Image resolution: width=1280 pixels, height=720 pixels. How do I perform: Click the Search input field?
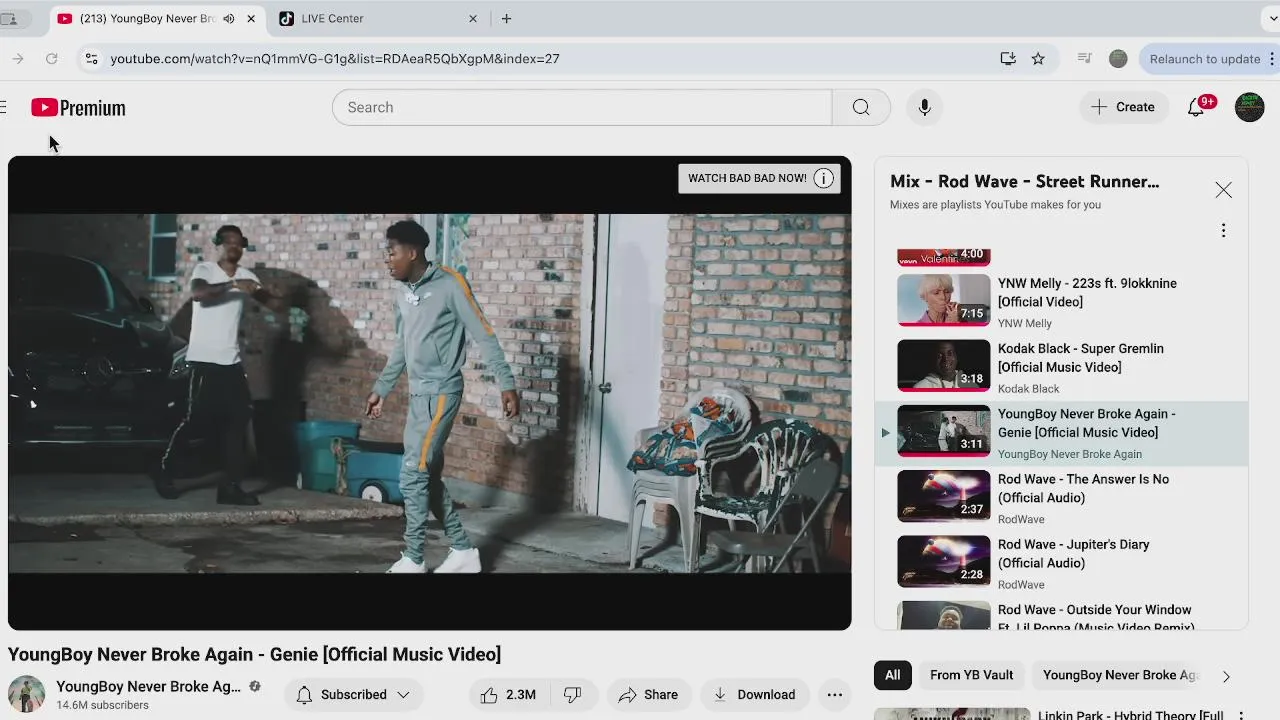(582, 107)
